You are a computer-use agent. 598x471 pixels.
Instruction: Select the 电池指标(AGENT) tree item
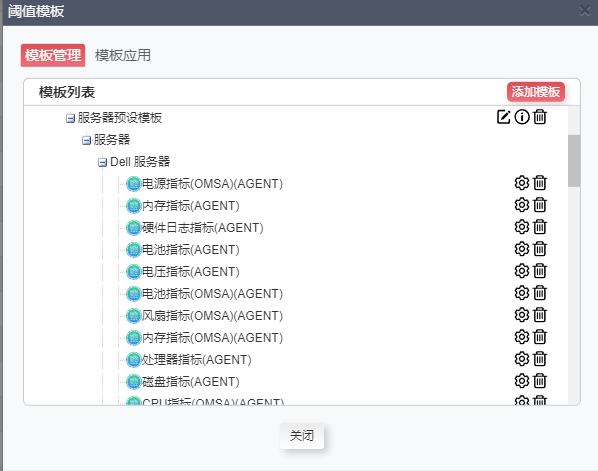[190, 250]
